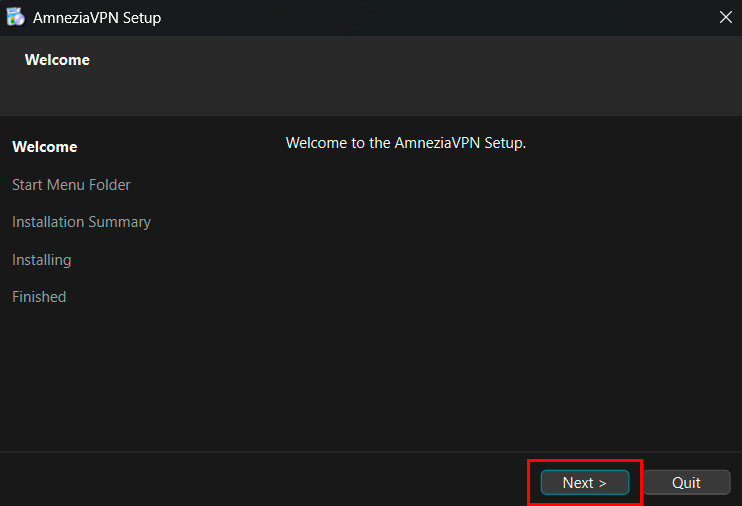
Task: Close the AmneziaVPN Setup window
Action: pyautogui.click(x=725, y=17)
